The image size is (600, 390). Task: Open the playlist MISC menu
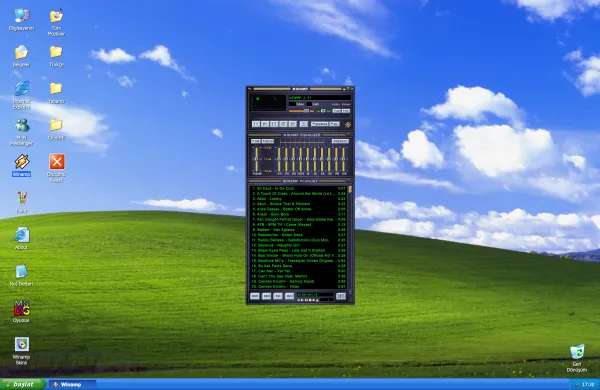(289, 296)
